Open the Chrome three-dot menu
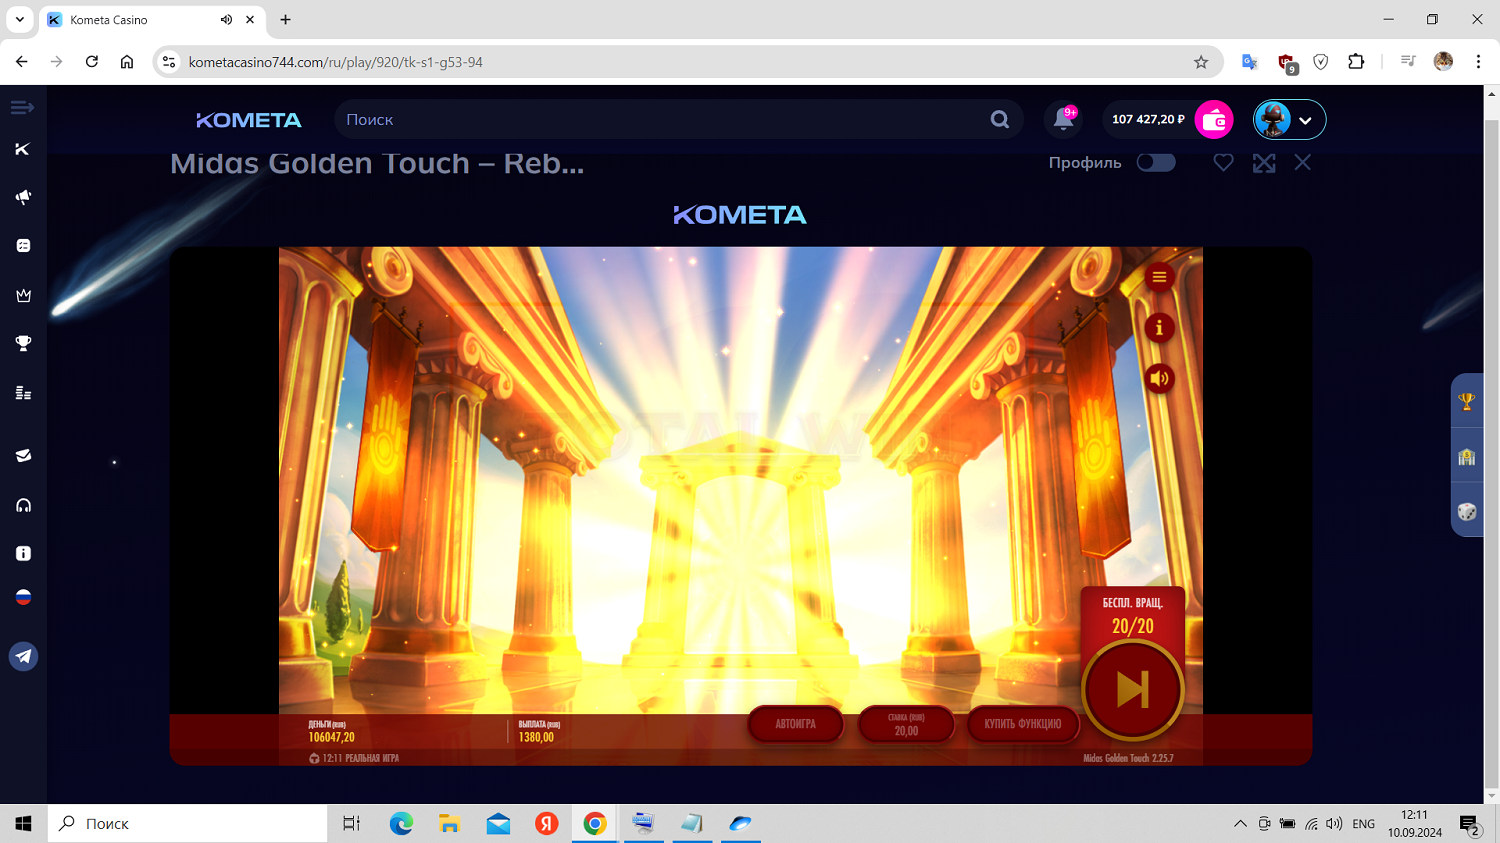This screenshot has width=1500, height=843. click(x=1478, y=62)
